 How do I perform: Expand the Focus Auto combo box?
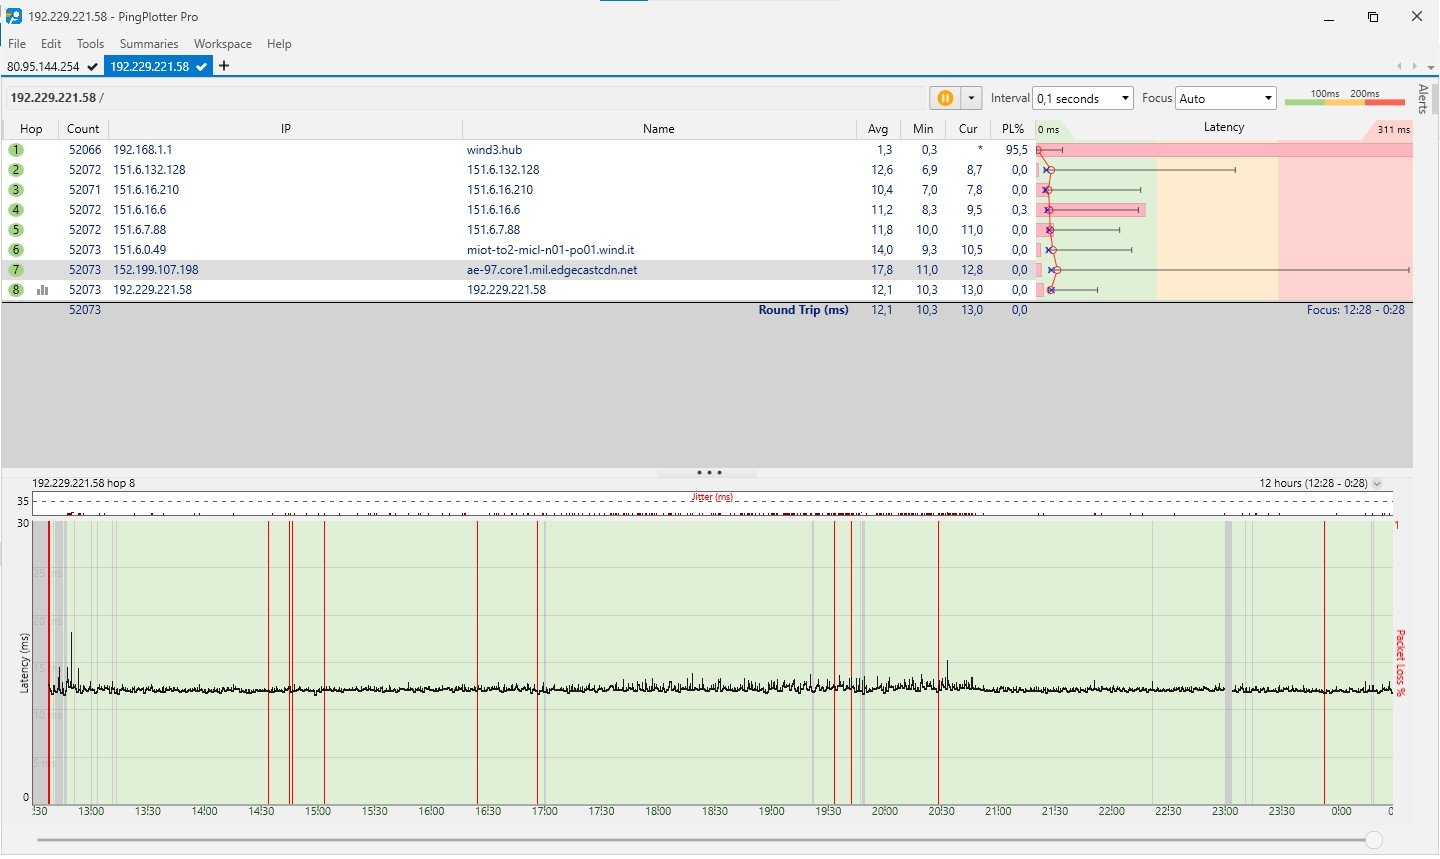[x=1226, y=98]
